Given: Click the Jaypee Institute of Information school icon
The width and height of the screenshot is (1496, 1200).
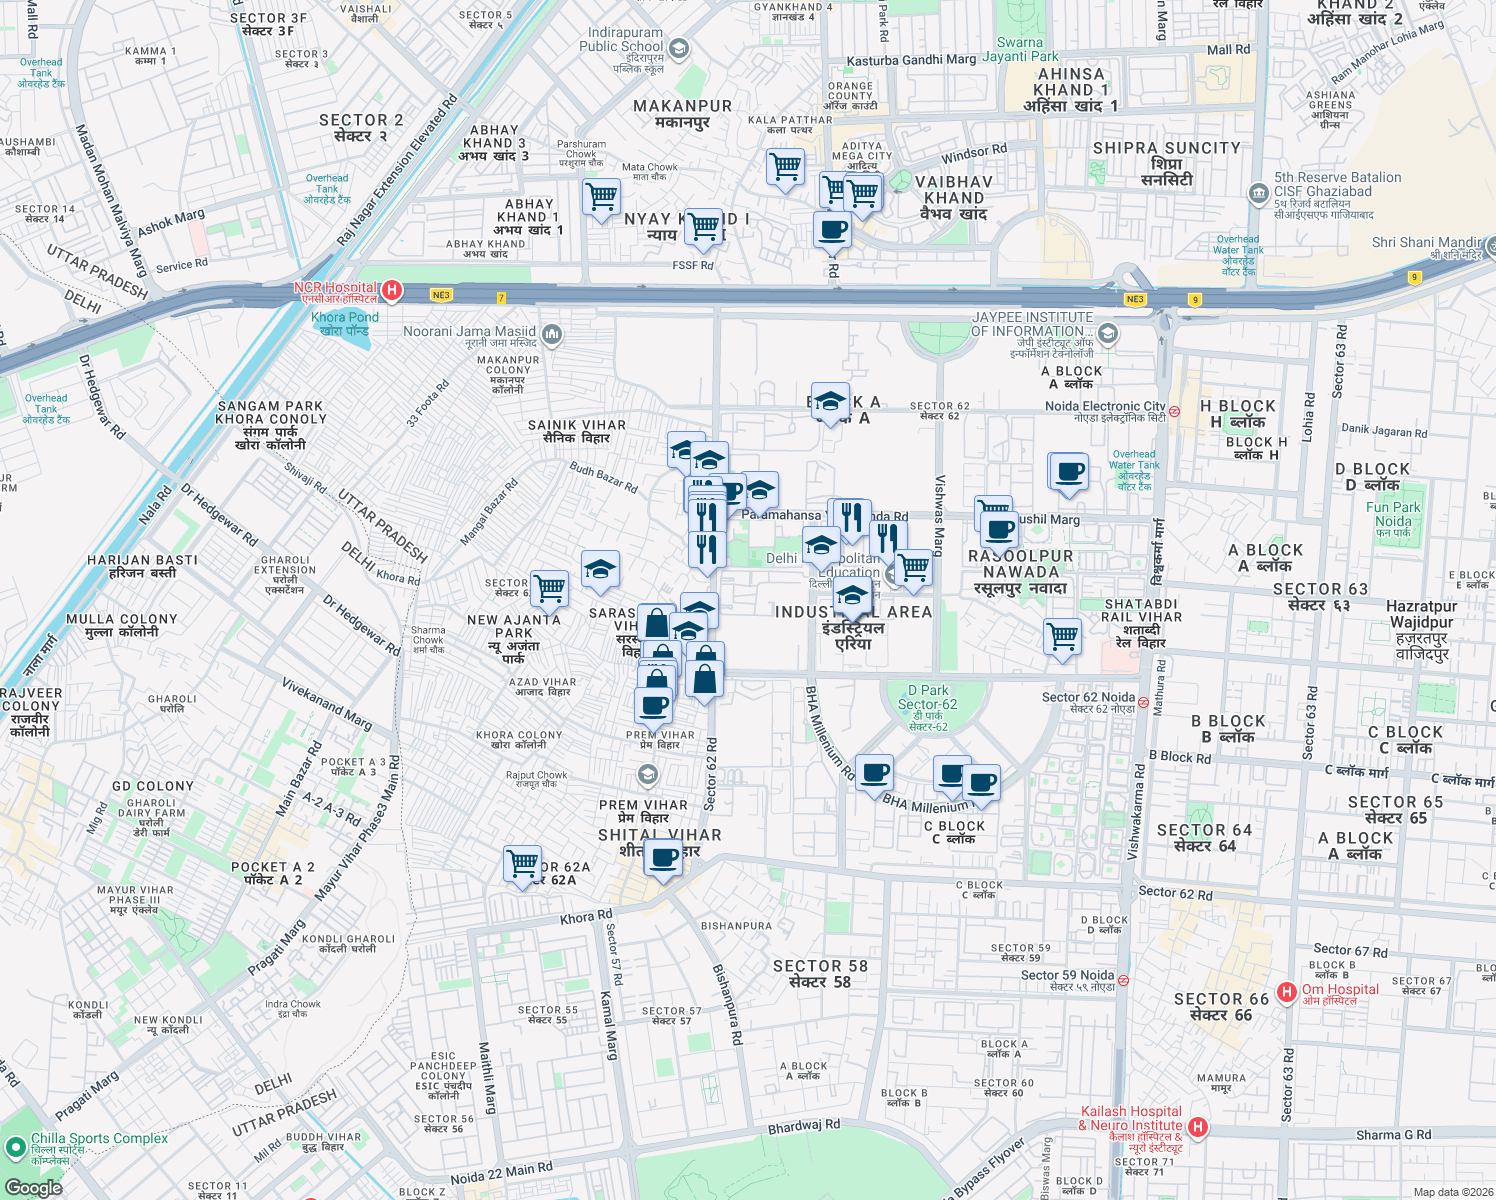Looking at the screenshot, I should [x=1106, y=335].
